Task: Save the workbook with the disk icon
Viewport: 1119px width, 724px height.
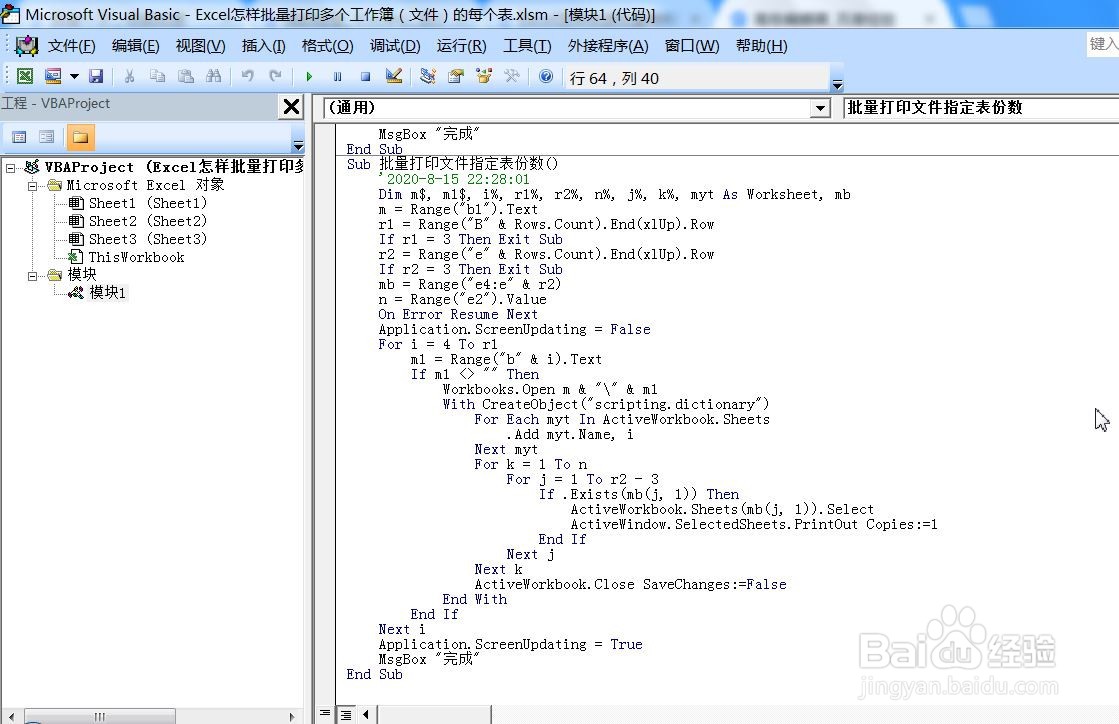Action: (x=96, y=76)
